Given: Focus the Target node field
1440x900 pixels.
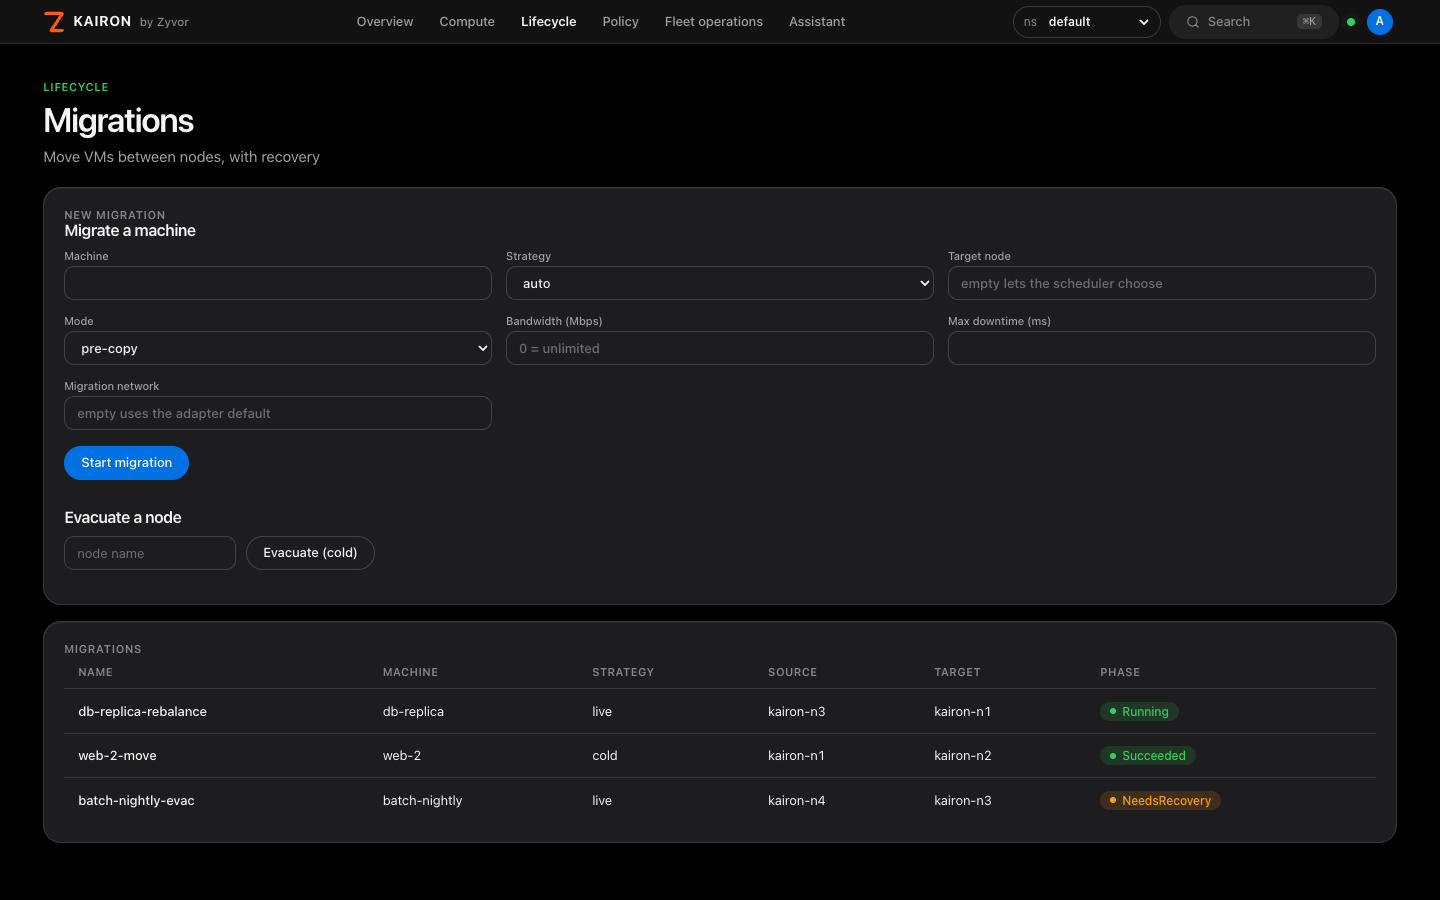Looking at the screenshot, I should (x=1162, y=283).
